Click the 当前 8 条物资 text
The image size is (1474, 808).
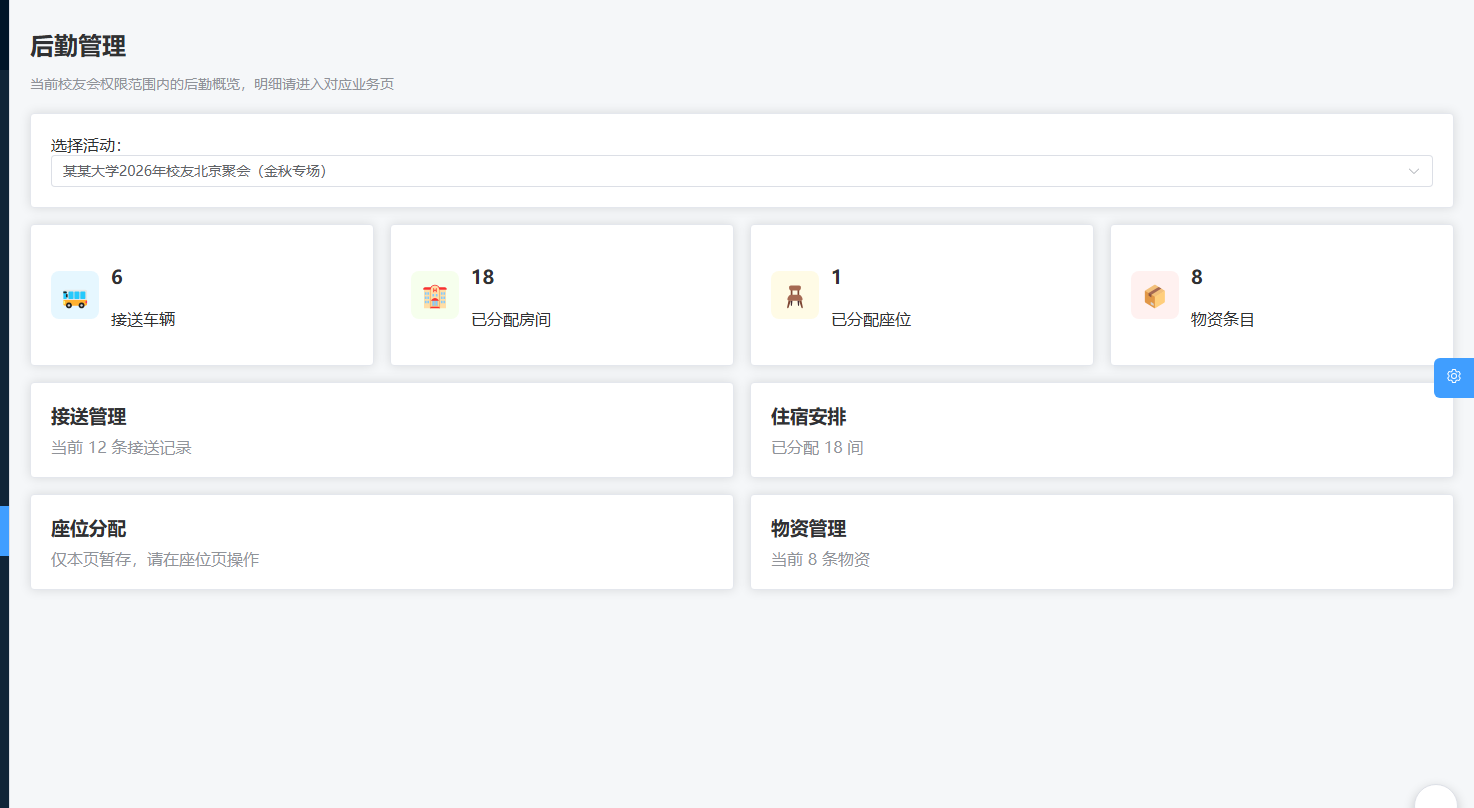click(820, 559)
